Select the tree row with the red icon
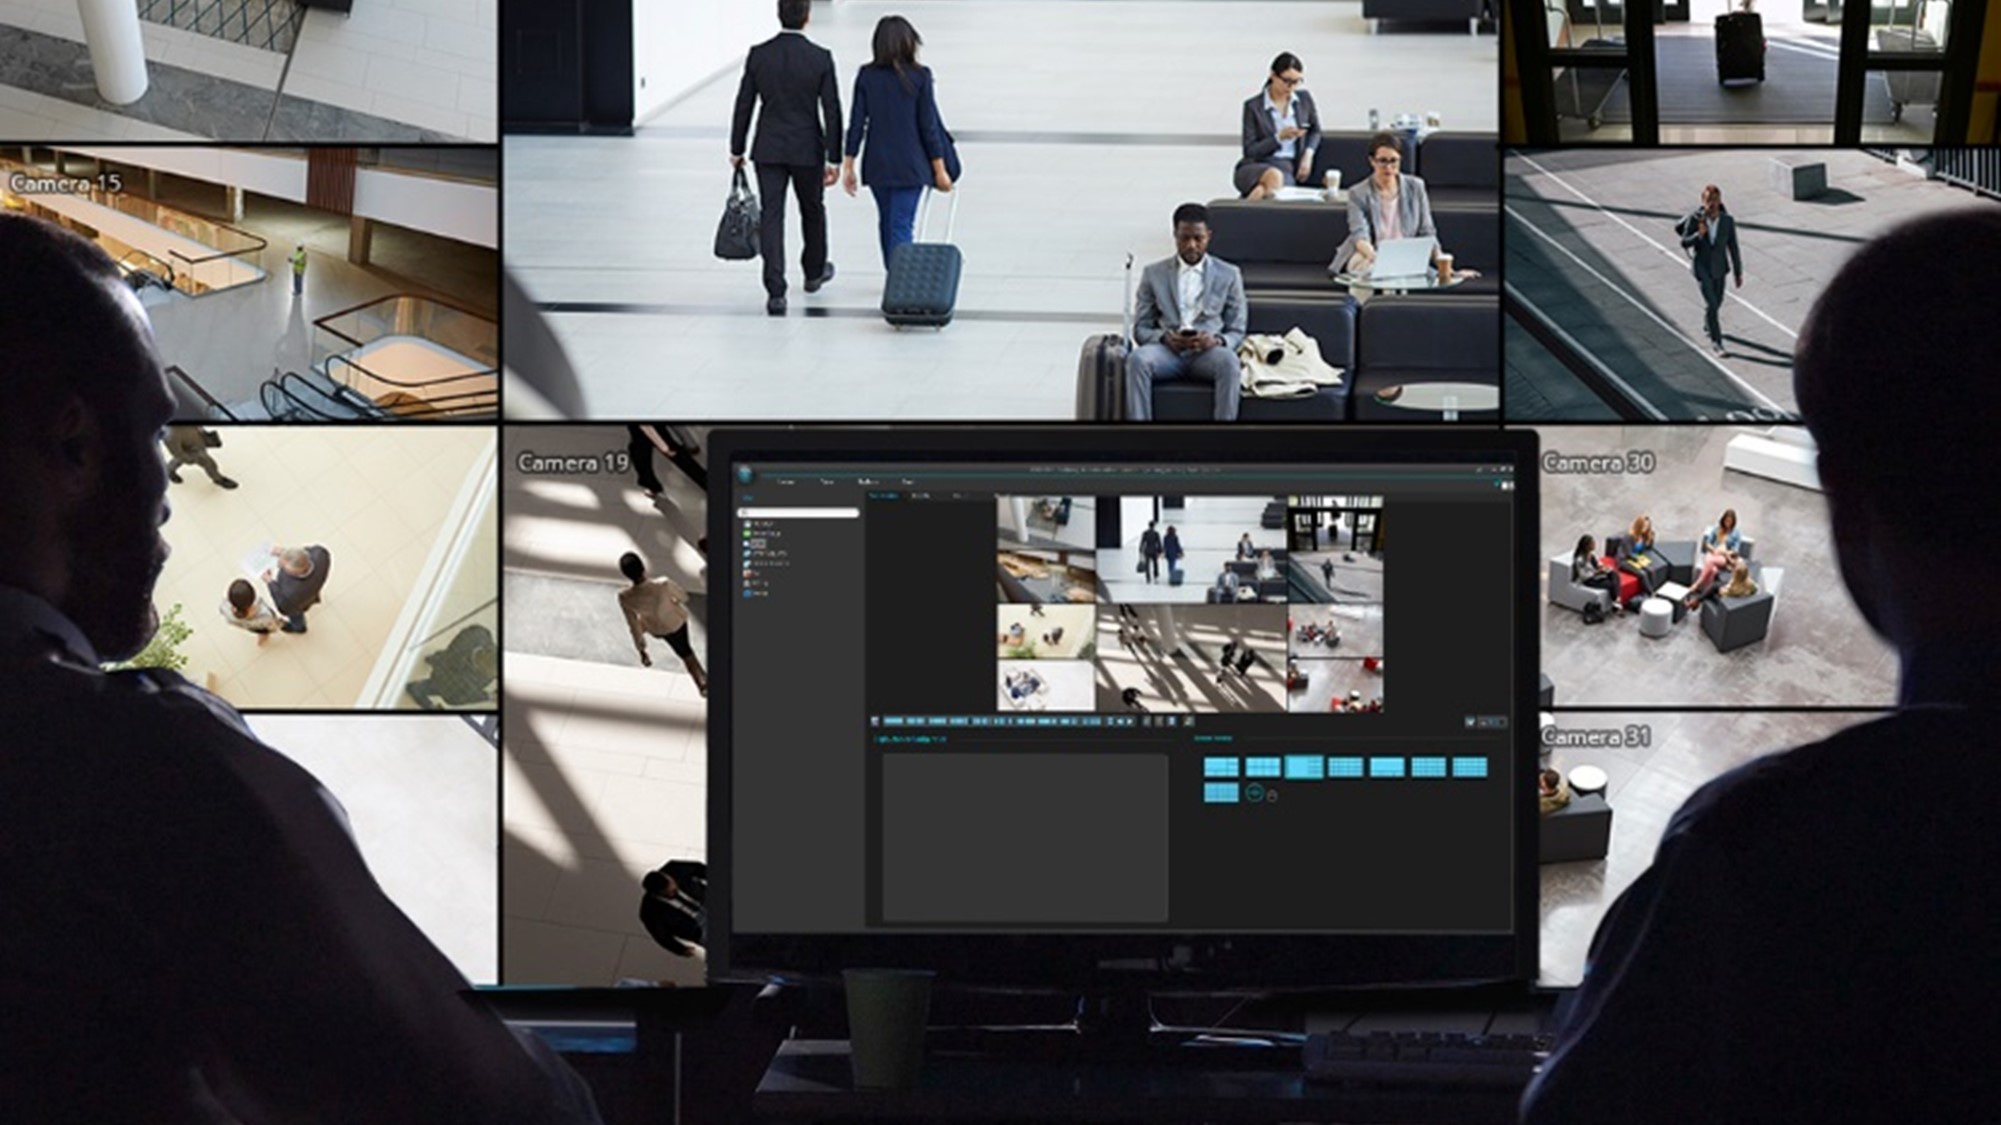Image resolution: width=2001 pixels, height=1125 pixels. (x=751, y=573)
